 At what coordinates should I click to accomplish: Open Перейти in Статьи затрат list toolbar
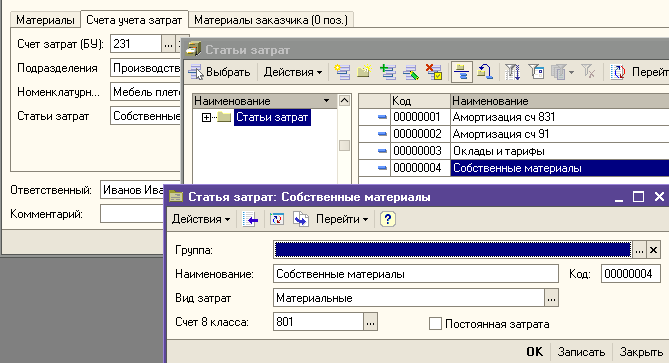[650, 72]
